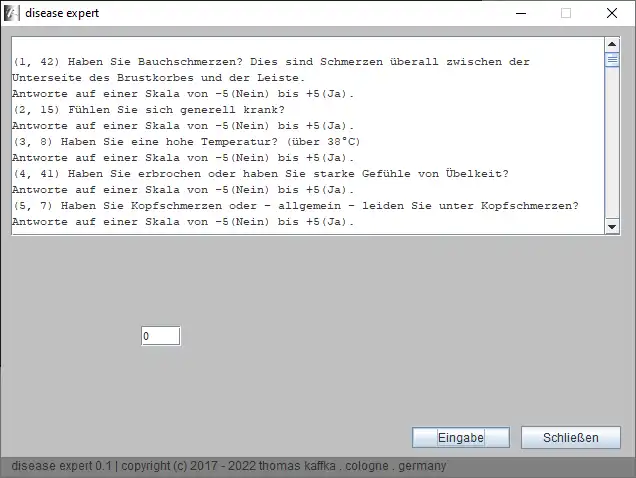Click 'Unterseite des Brustkorbes und der Leiste.' line

(159, 78)
